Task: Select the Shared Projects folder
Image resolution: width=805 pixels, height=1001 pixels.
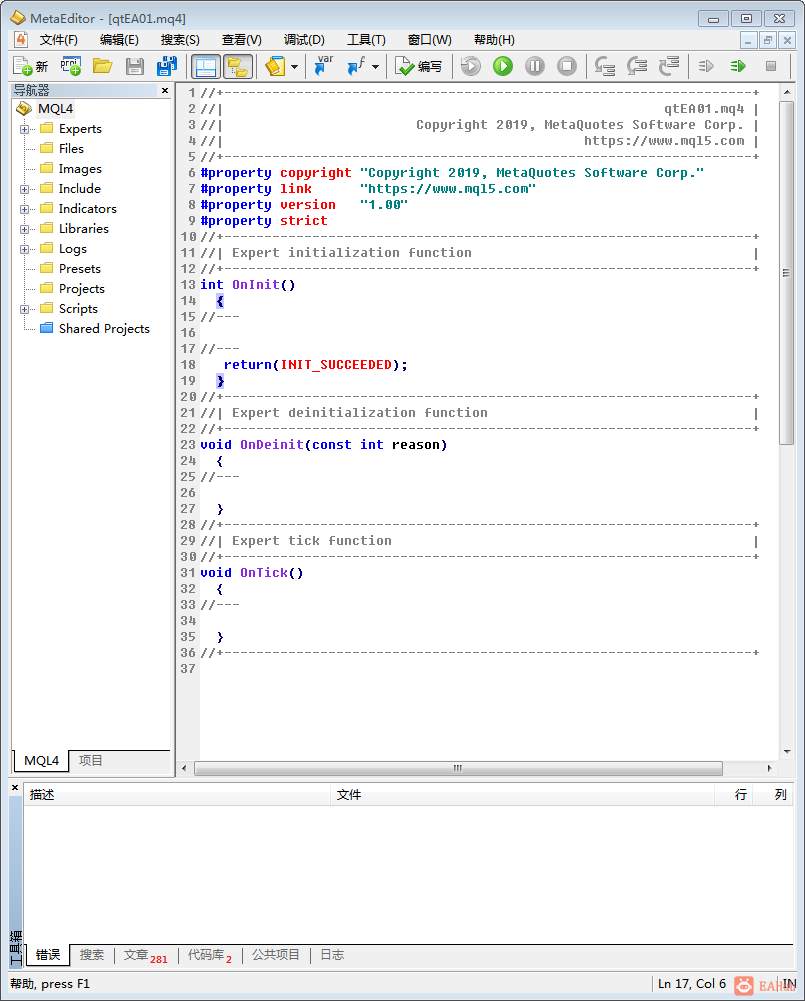Action: coord(104,329)
